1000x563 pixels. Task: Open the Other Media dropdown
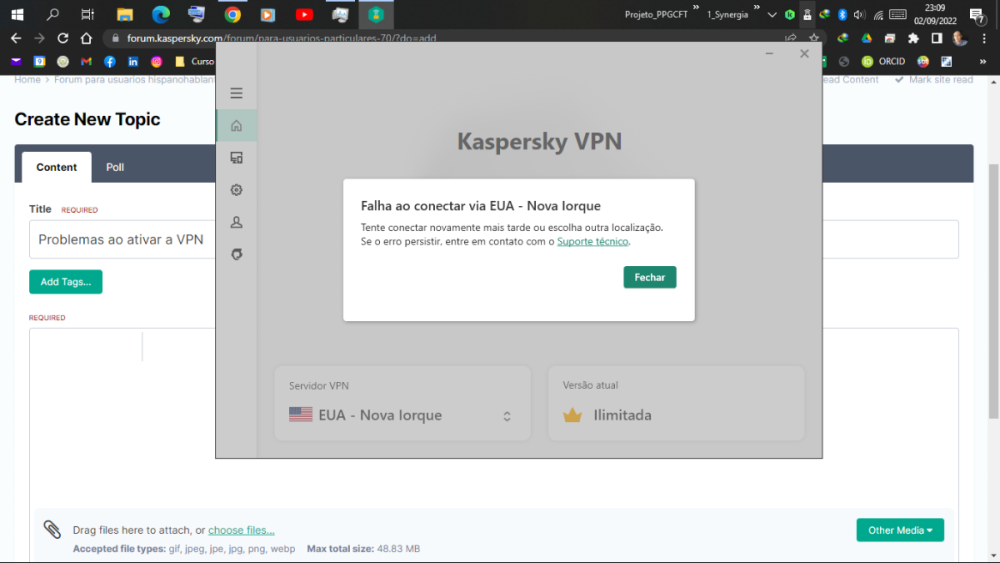click(900, 530)
